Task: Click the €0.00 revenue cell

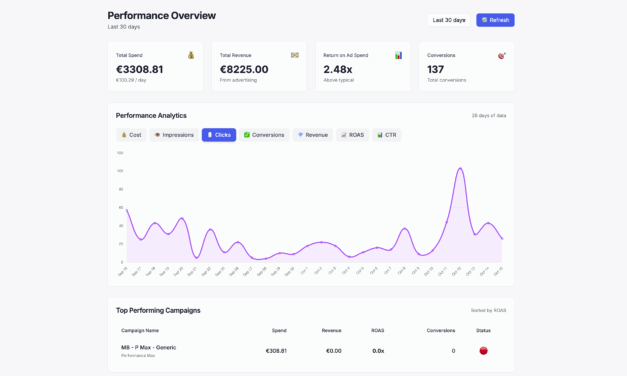Action: coord(333,351)
